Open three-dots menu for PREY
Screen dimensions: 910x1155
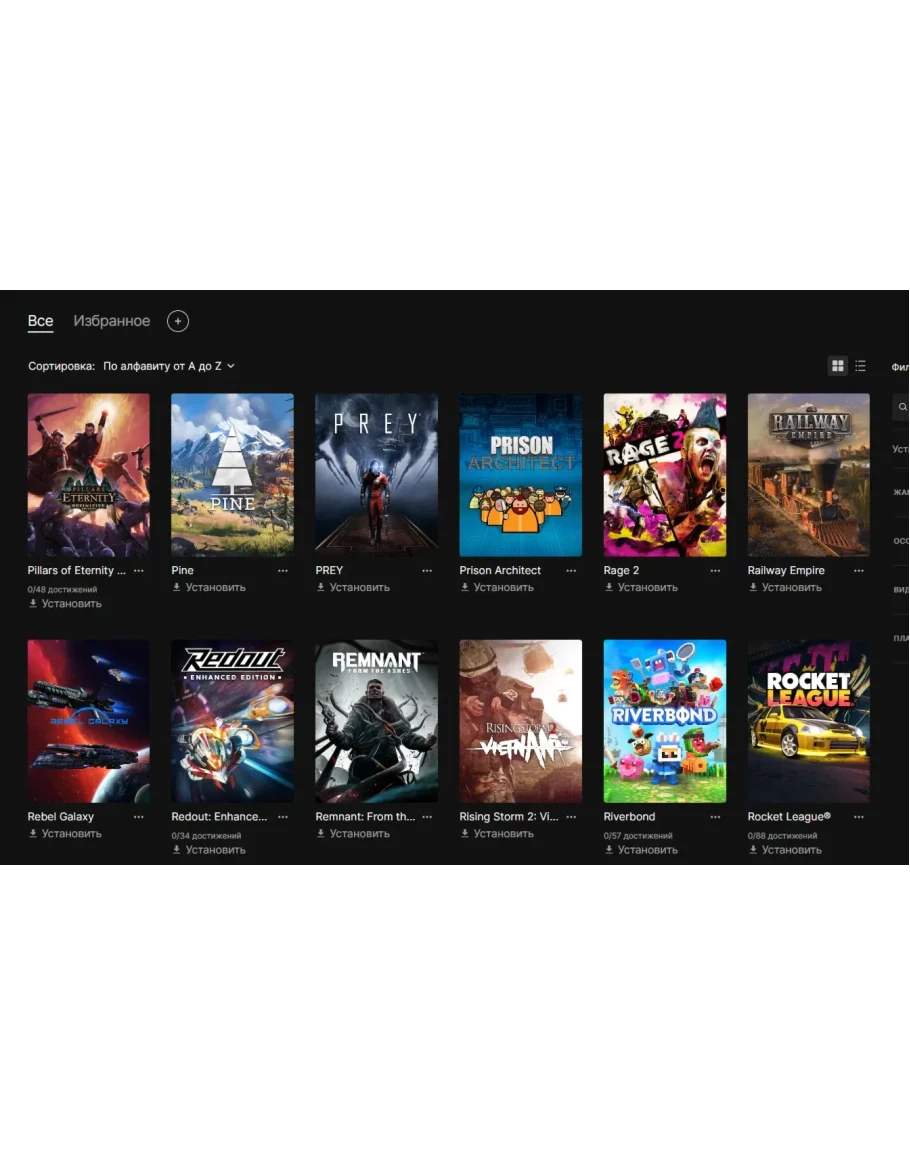[x=427, y=571]
